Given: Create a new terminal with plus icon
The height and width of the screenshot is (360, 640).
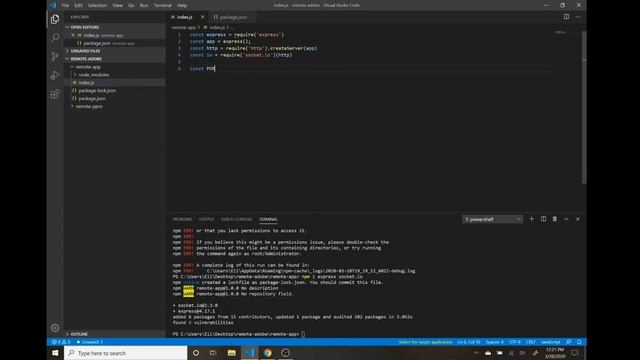Looking at the screenshot, I should 531,219.
